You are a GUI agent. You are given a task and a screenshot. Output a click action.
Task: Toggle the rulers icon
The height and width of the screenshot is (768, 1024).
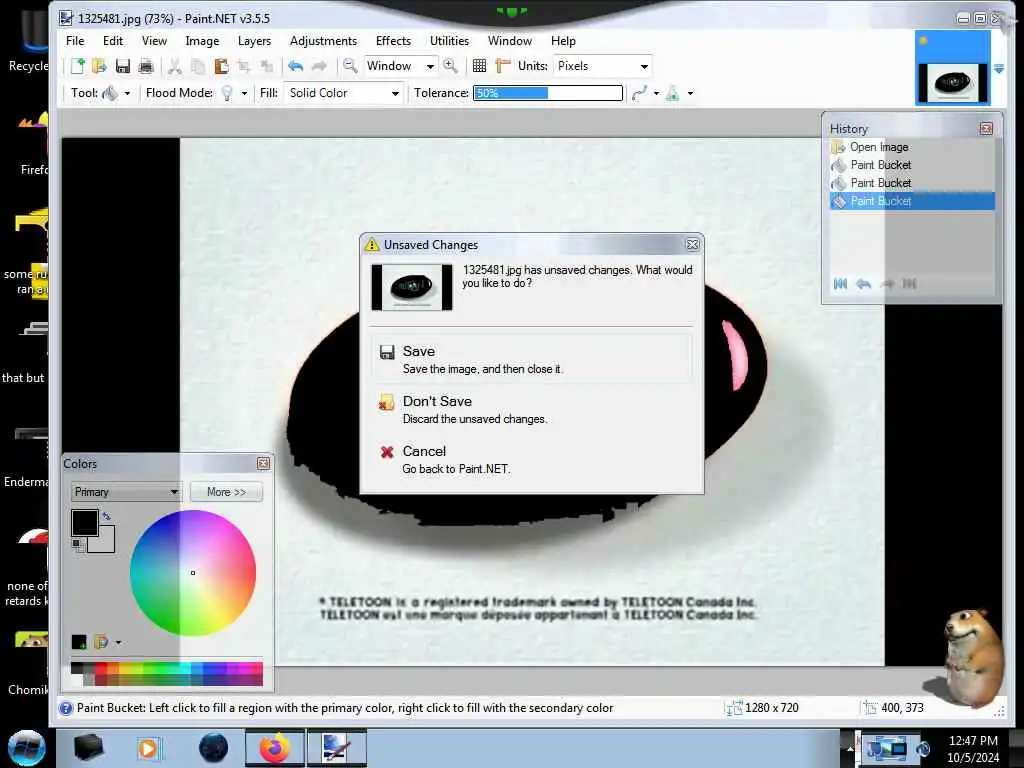[x=502, y=66]
